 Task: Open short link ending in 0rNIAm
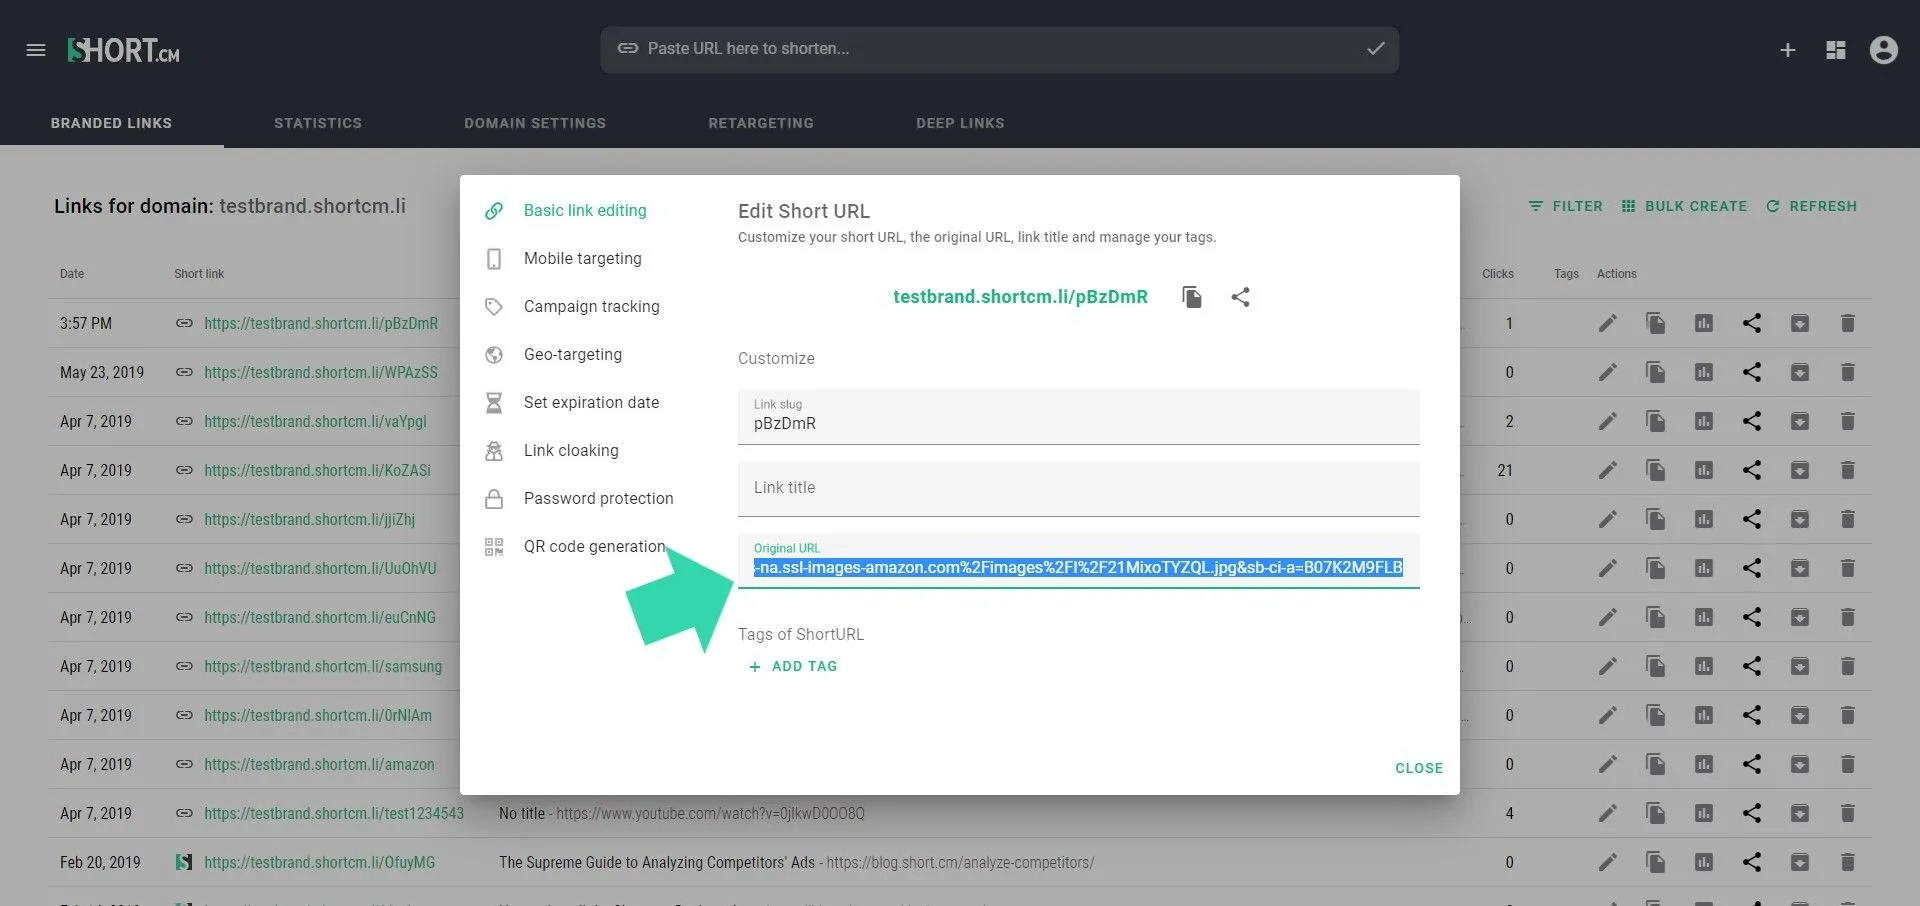pos(318,715)
